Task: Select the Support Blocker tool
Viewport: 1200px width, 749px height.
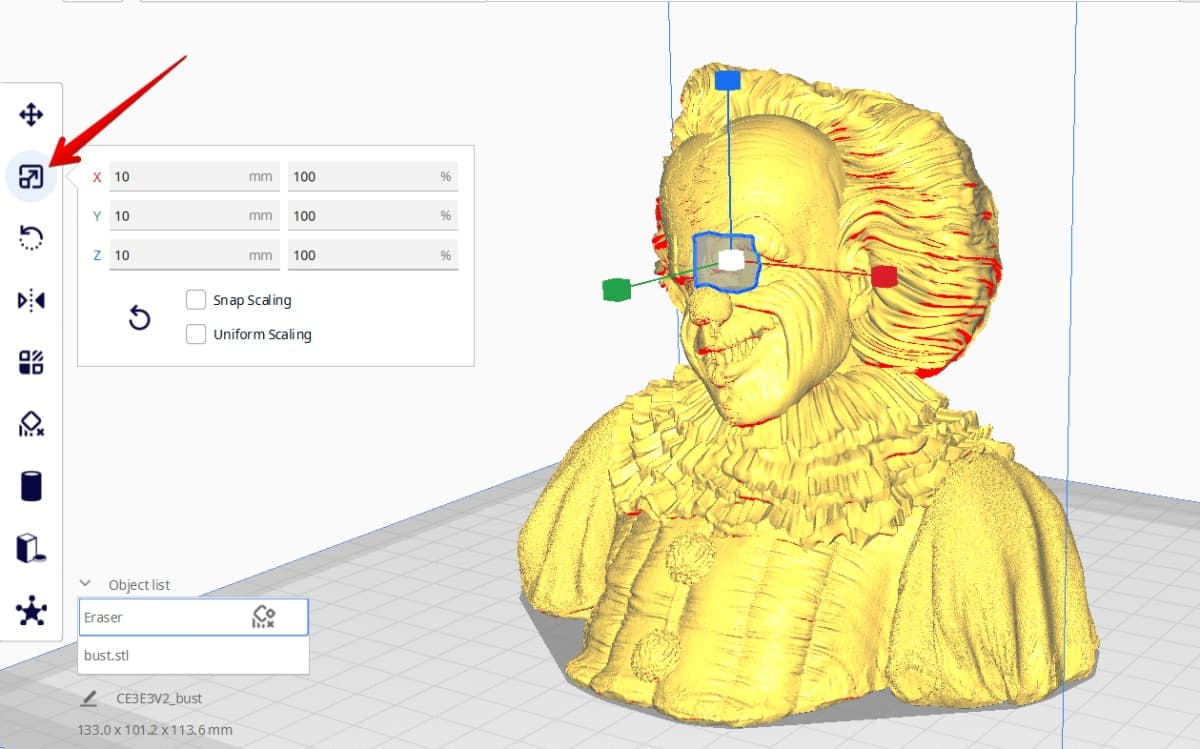Action: [x=31, y=424]
